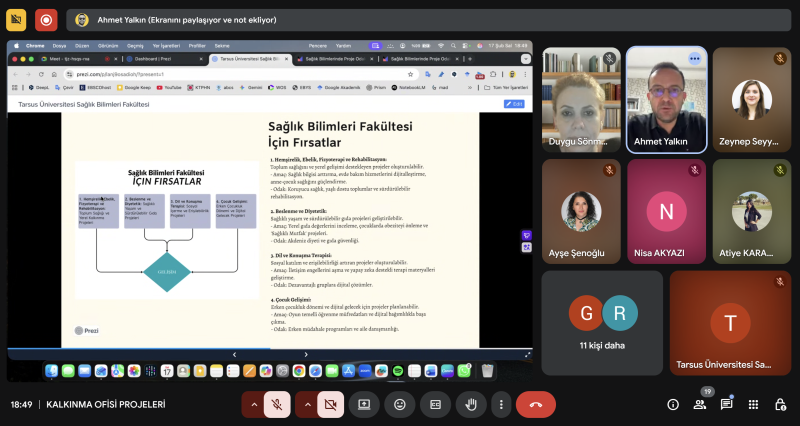
Task: Expand video settings arrow beside camera
Action: click(306, 404)
